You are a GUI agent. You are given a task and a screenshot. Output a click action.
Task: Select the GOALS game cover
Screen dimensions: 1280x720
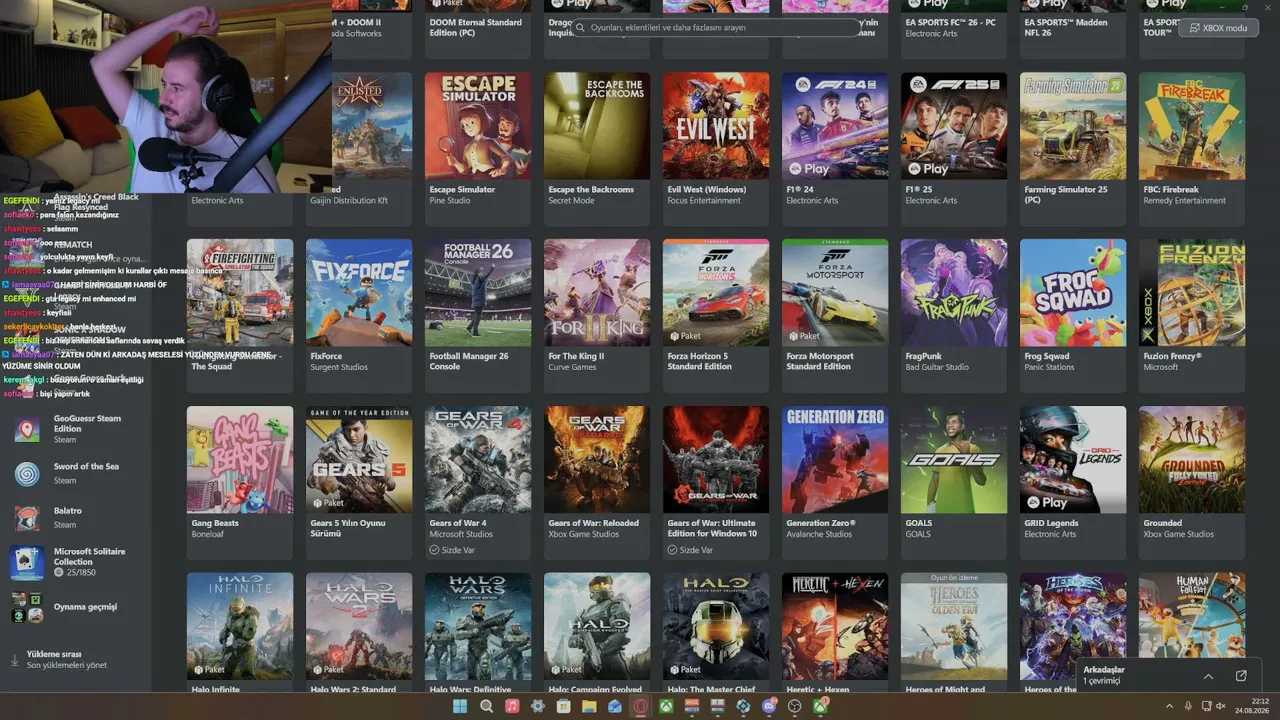point(954,460)
